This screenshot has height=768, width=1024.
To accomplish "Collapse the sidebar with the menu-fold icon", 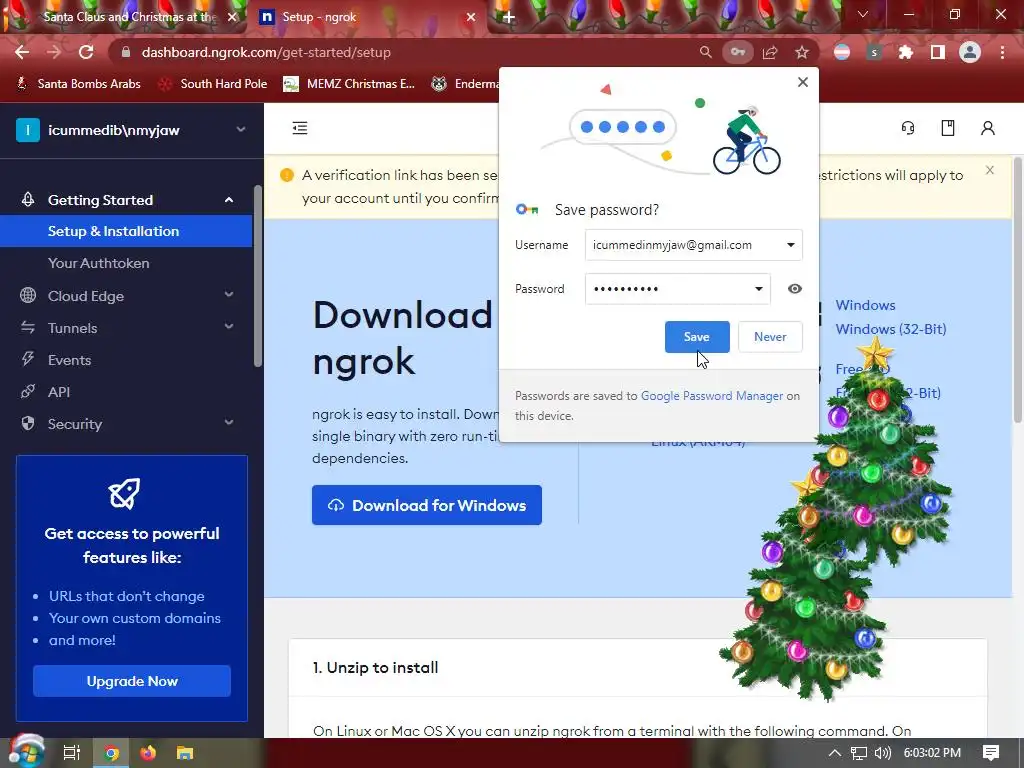I will (x=300, y=128).
